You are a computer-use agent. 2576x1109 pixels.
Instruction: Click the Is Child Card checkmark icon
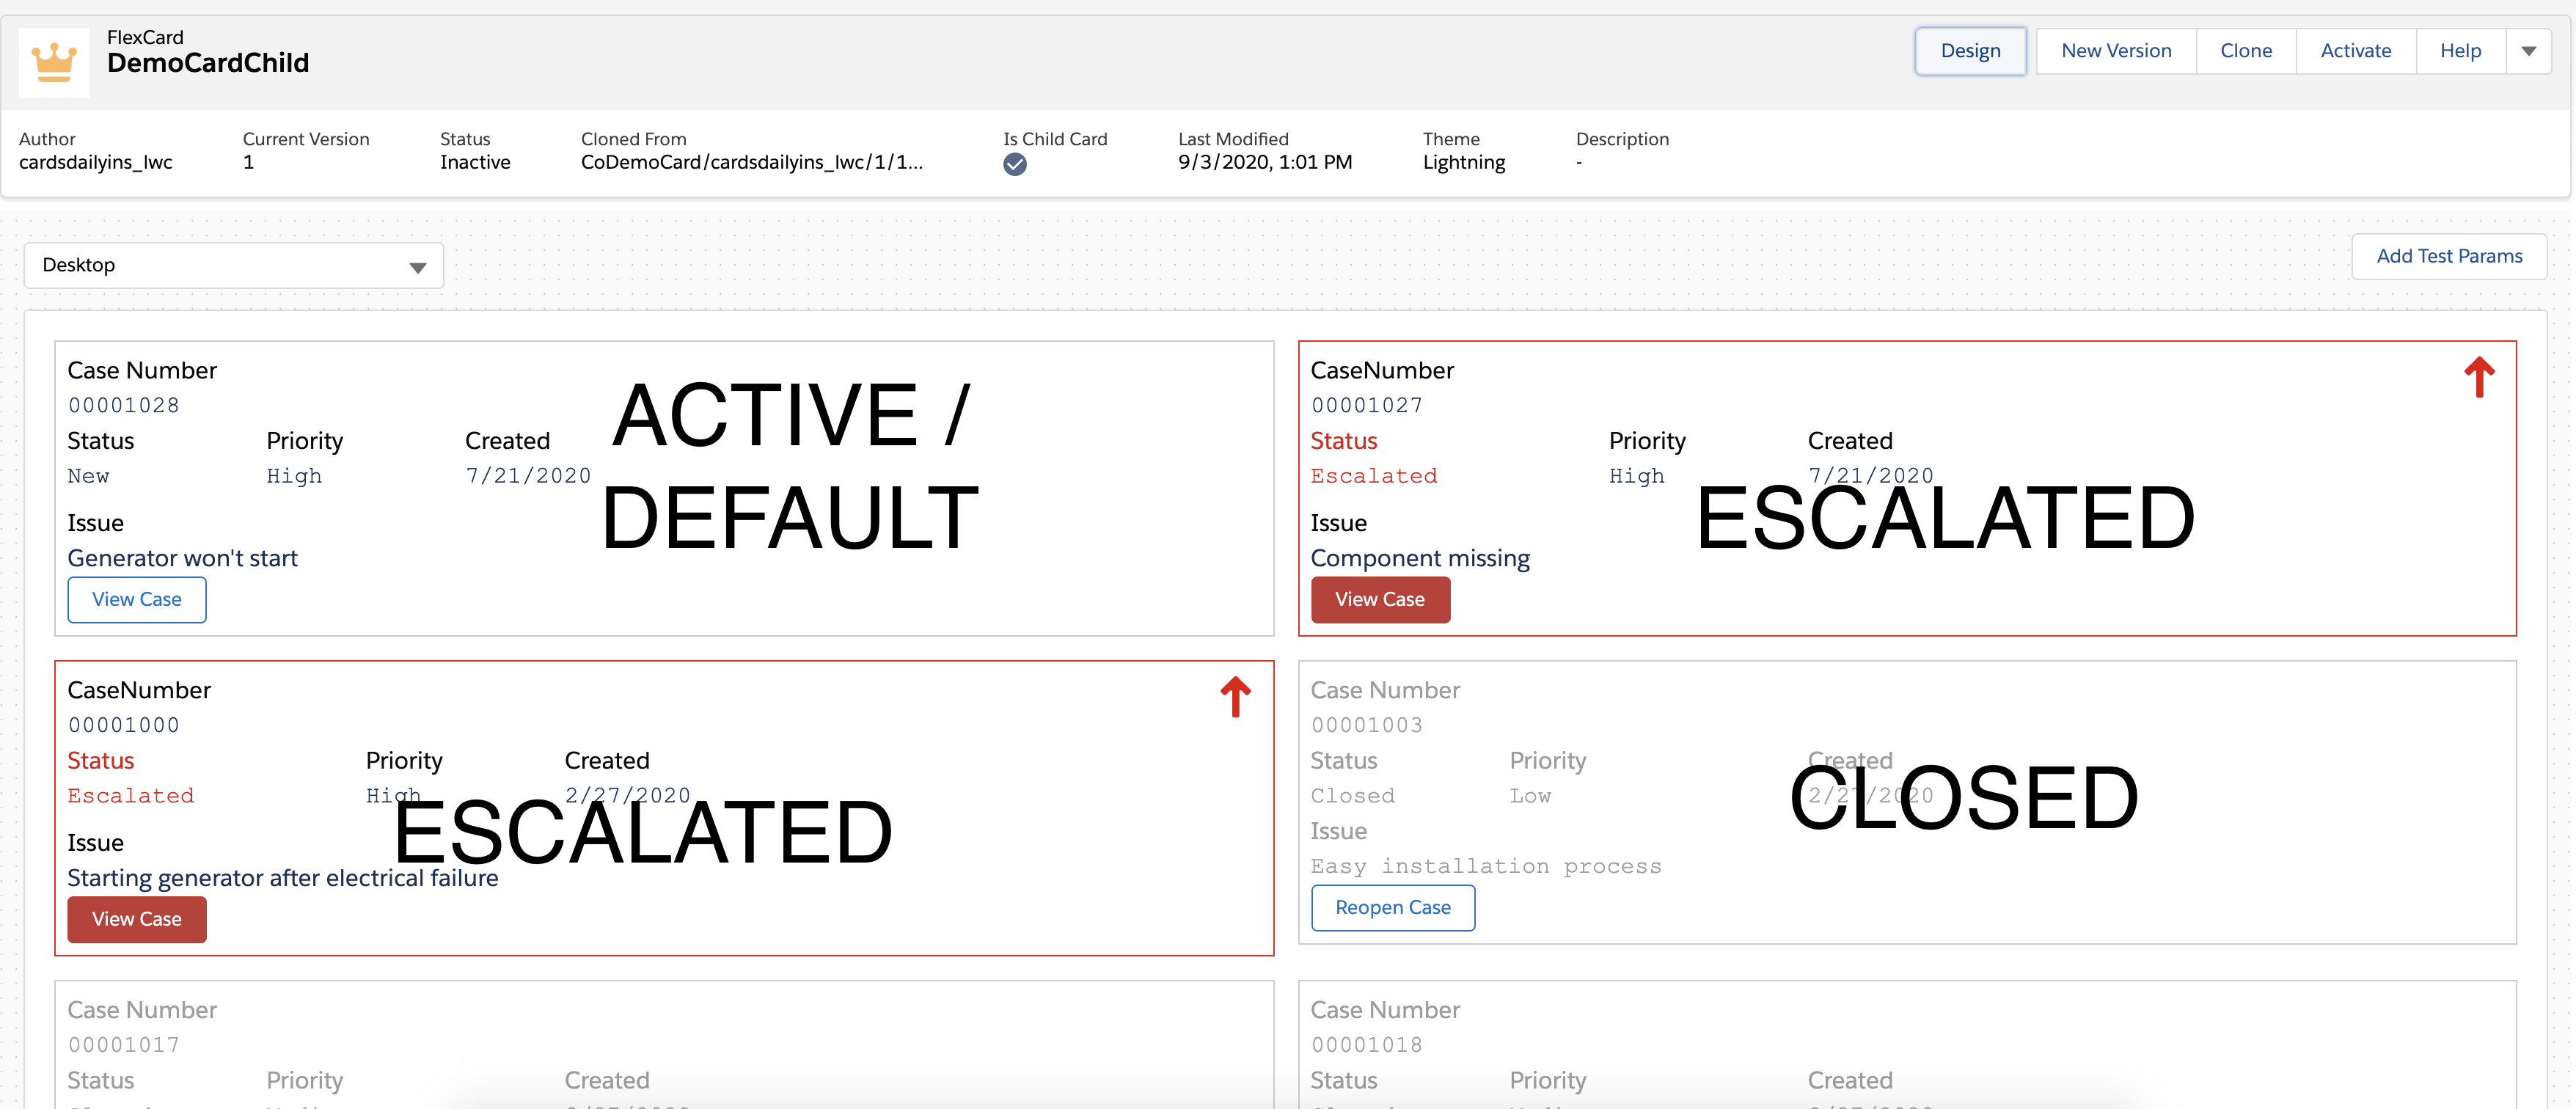pyautogui.click(x=1014, y=164)
